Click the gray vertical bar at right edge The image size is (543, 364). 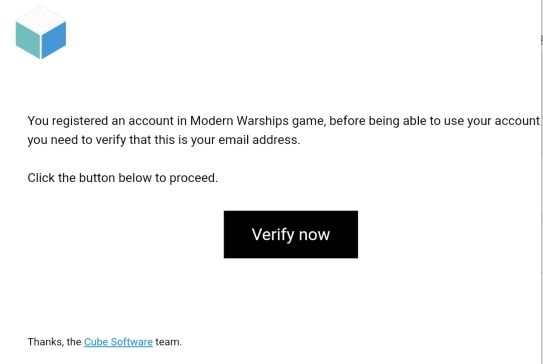pos(541,182)
